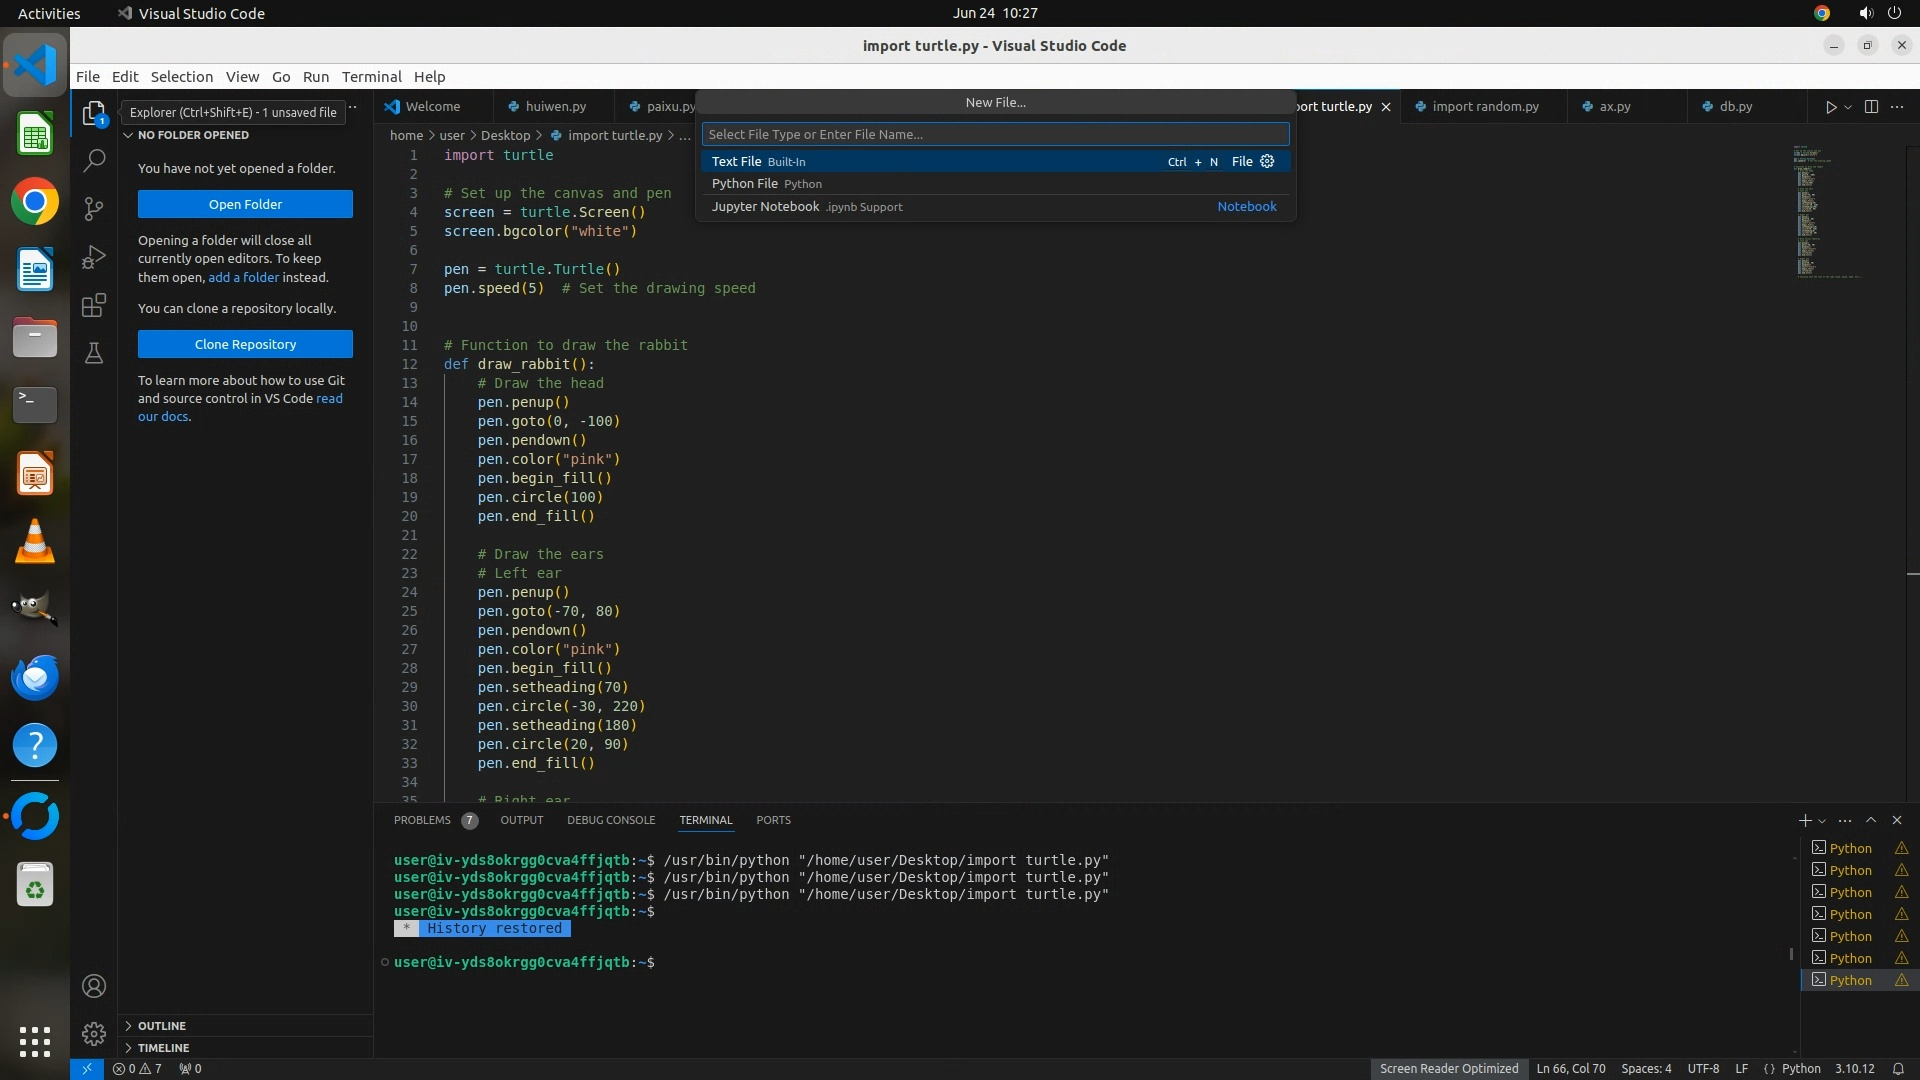Image resolution: width=1920 pixels, height=1080 pixels.
Task: Click the Select File Type input field
Action: point(995,134)
